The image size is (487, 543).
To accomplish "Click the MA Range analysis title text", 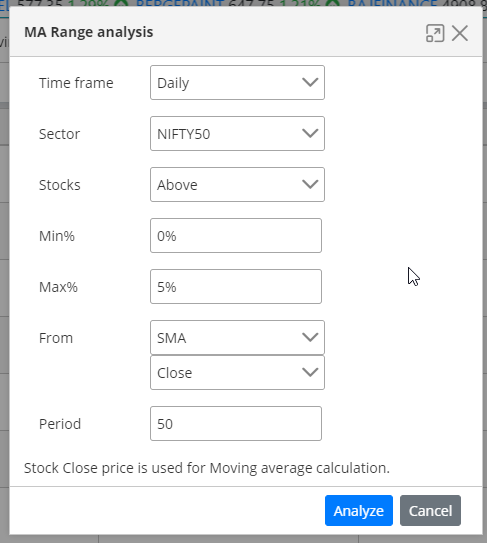I will [x=89, y=32].
